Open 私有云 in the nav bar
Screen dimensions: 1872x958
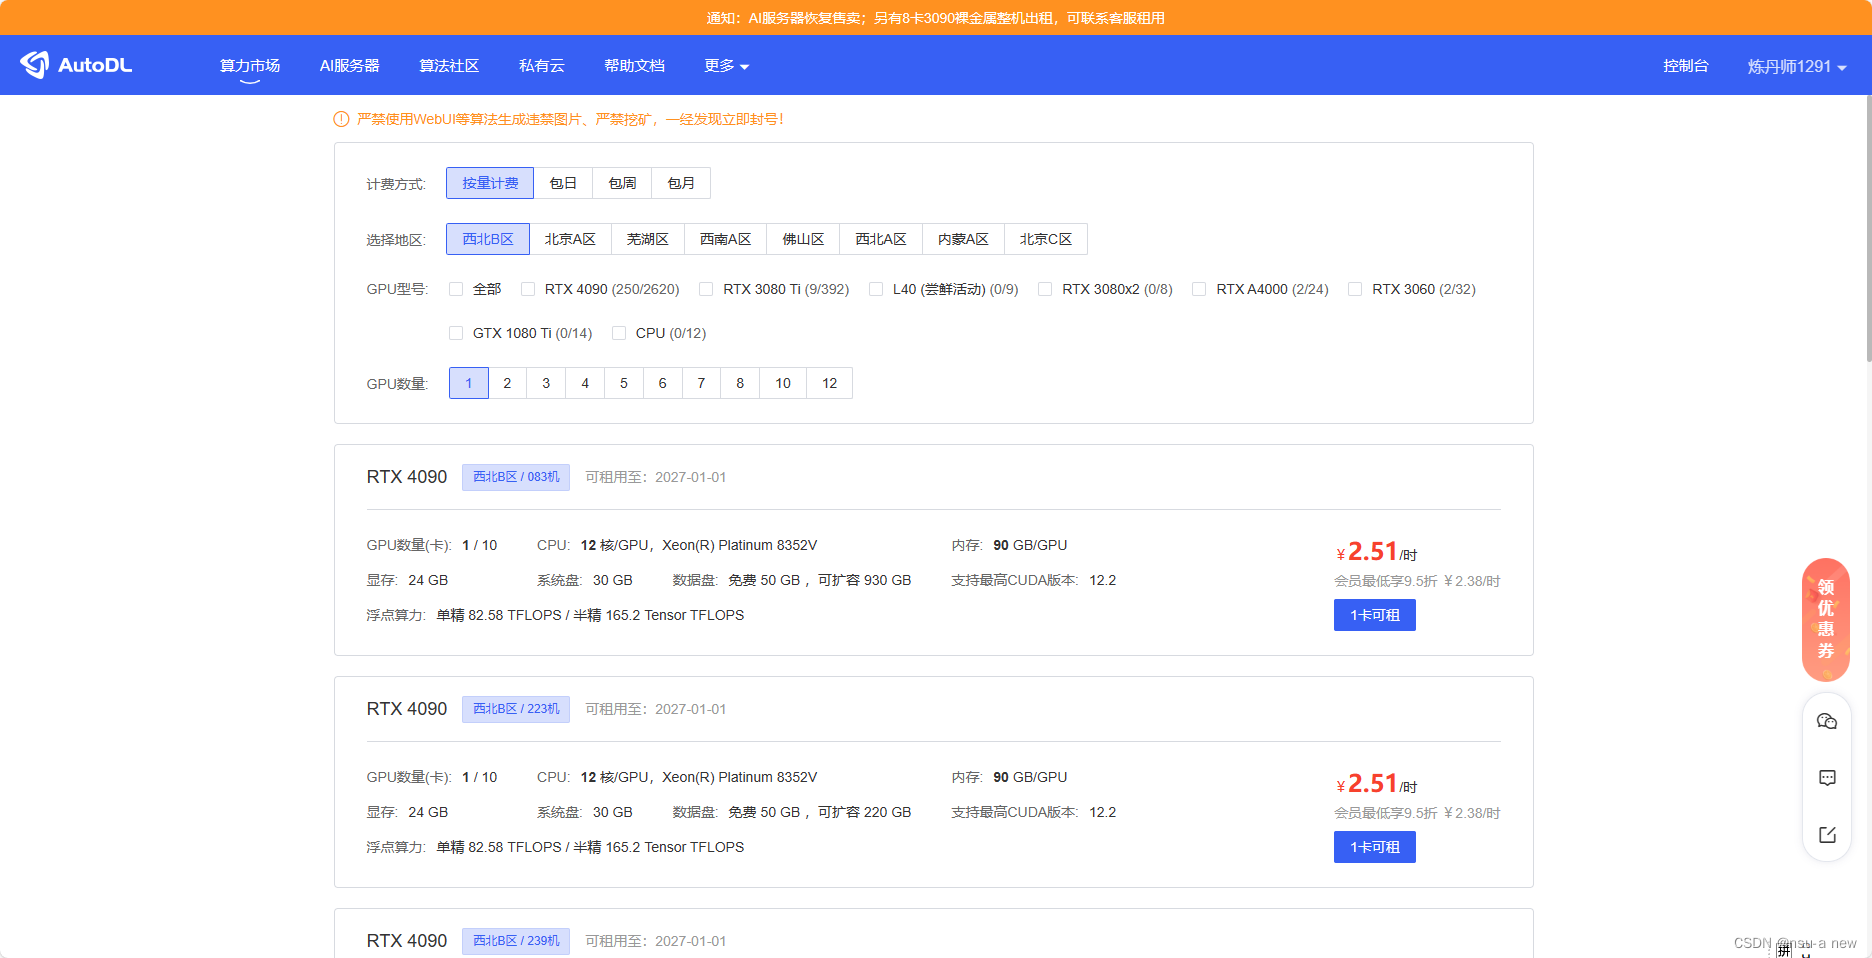pyautogui.click(x=542, y=66)
